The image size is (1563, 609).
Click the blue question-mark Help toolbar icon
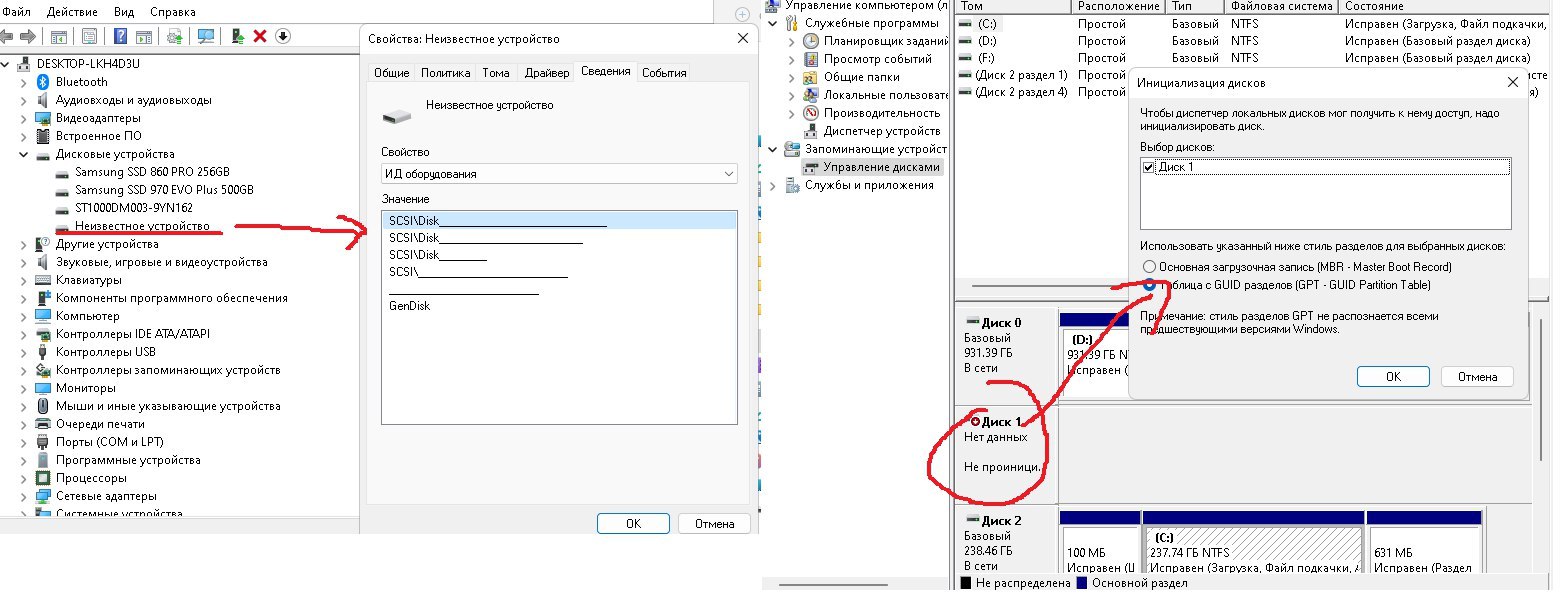120,36
